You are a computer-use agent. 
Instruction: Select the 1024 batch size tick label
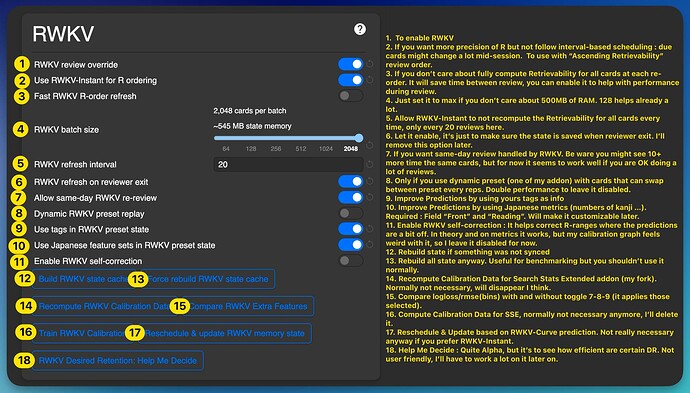pos(326,149)
